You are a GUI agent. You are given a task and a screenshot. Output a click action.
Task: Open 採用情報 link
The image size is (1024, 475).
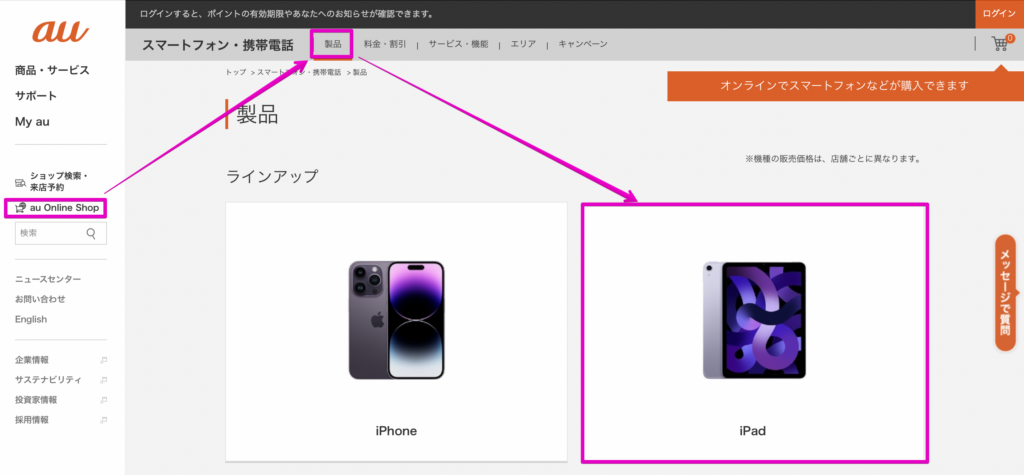[32, 420]
